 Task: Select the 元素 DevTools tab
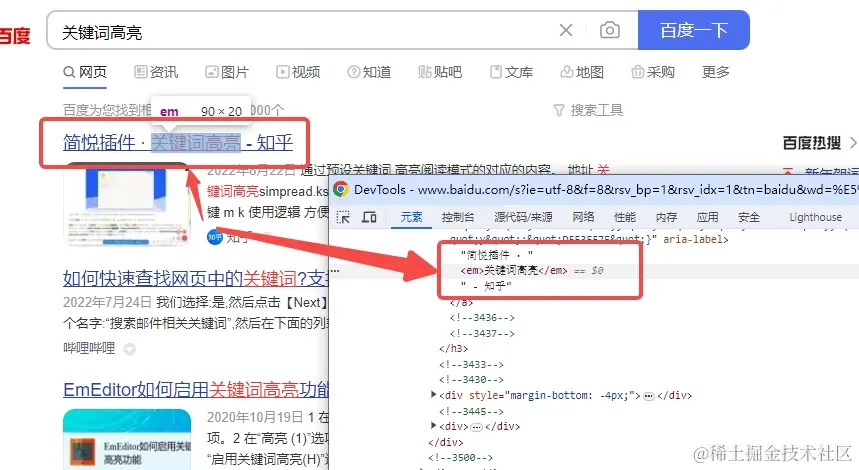click(x=411, y=217)
